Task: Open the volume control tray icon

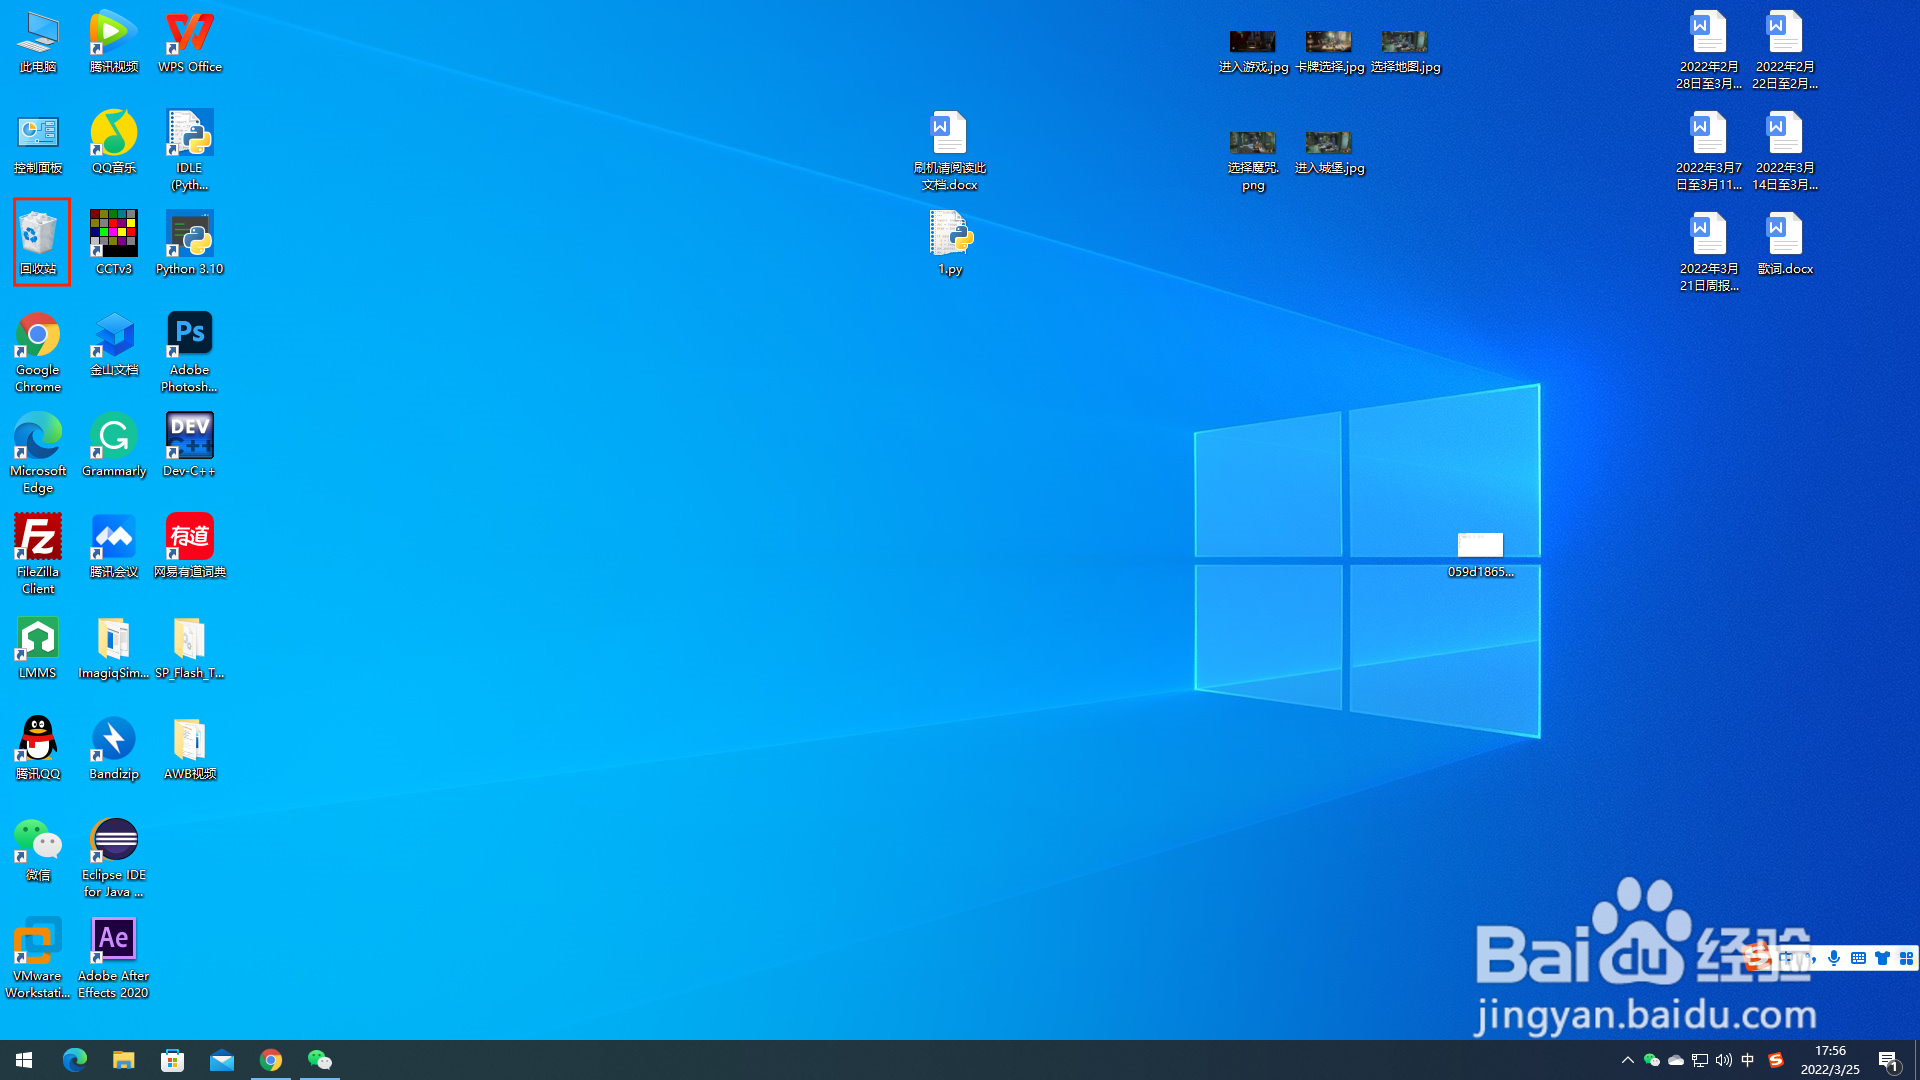Action: (1723, 1060)
